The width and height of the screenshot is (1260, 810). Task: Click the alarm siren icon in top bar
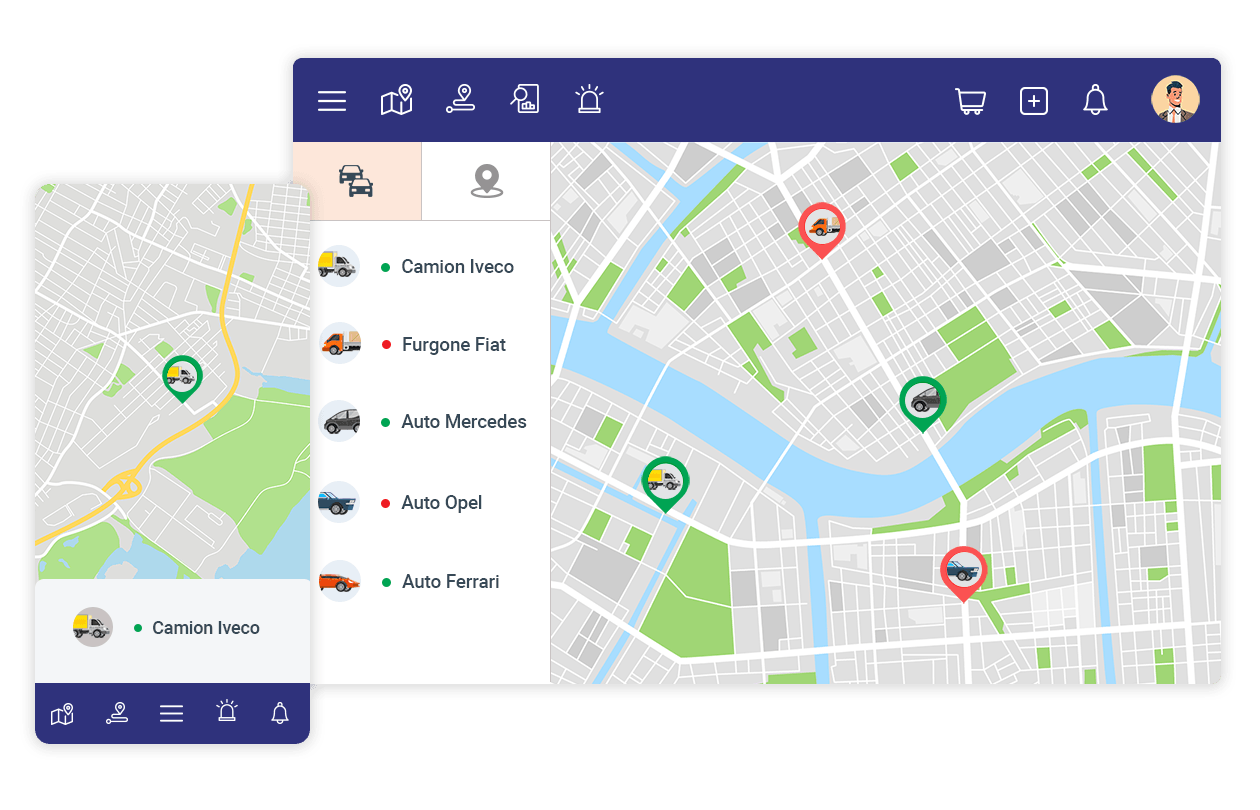pyautogui.click(x=589, y=100)
